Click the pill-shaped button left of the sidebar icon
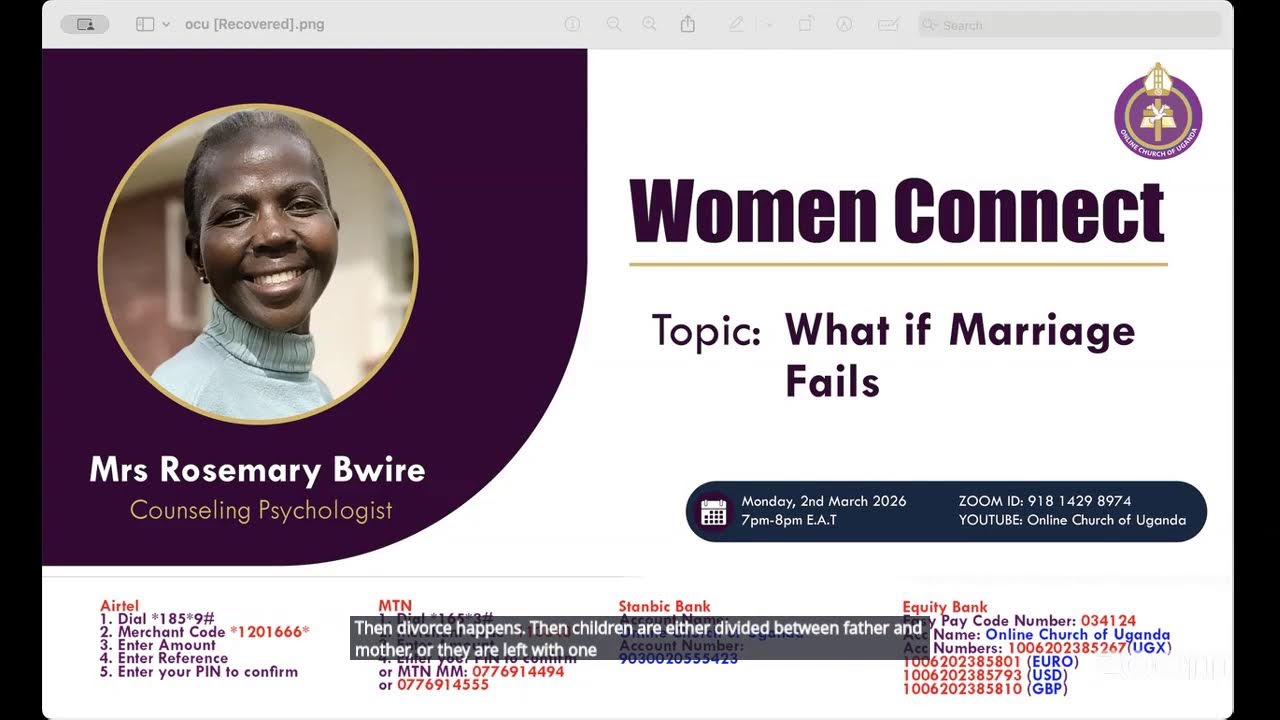1280x720 pixels. point(85,24)
